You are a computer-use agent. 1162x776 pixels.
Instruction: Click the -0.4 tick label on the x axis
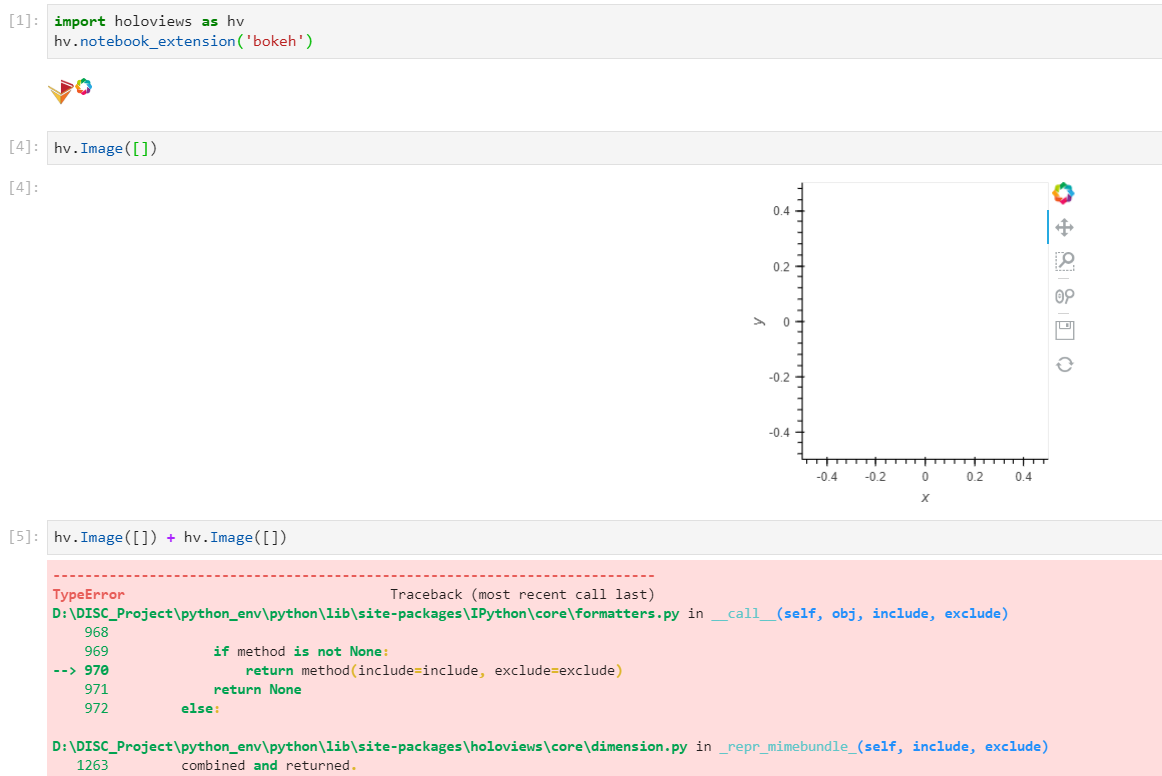click(x=826, y=477)
